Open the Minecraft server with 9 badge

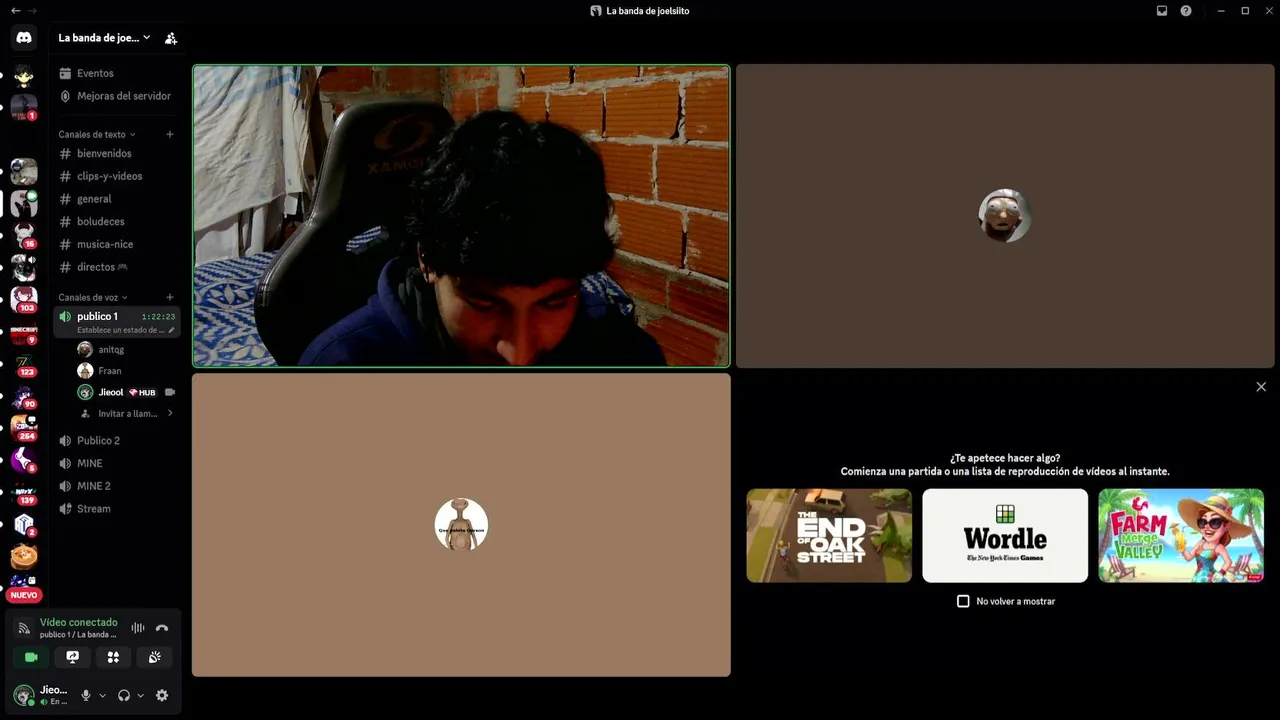(24, 331)
